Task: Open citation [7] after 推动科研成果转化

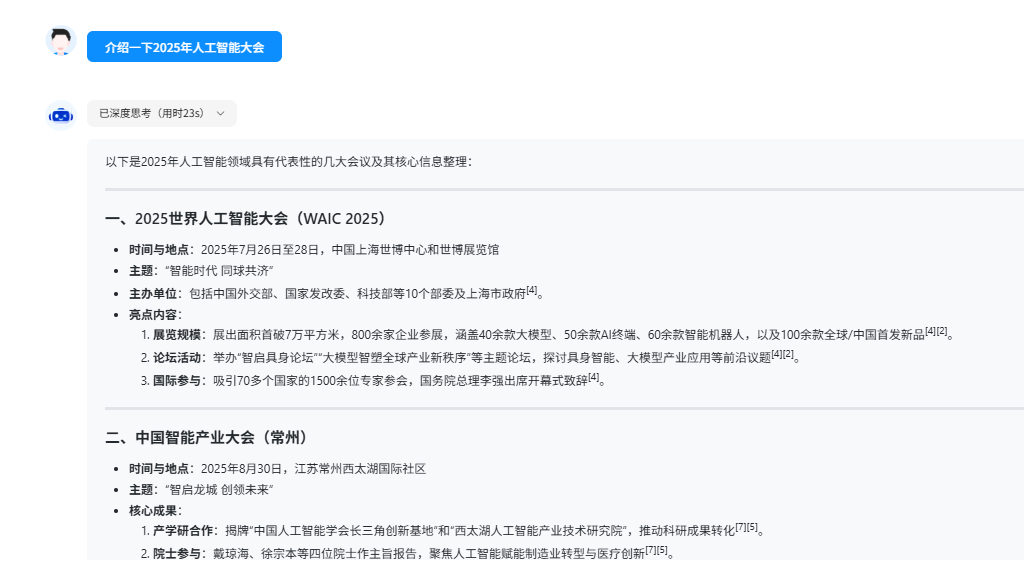Action: tap(740, 526)
